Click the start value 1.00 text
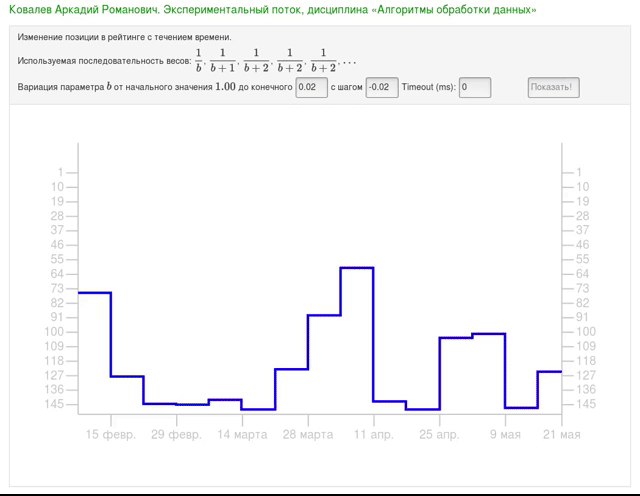 pos(225,87)
